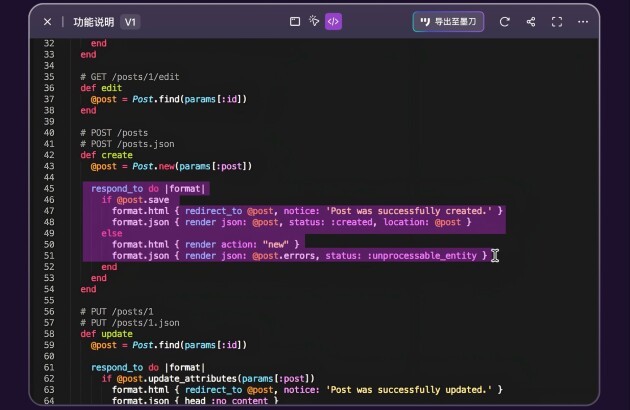Image resolution: width=630 pixels, height=410 pixels.
Task: Click the 'def edit' code line
Action: pyautogui.click(x=101, y=88)
